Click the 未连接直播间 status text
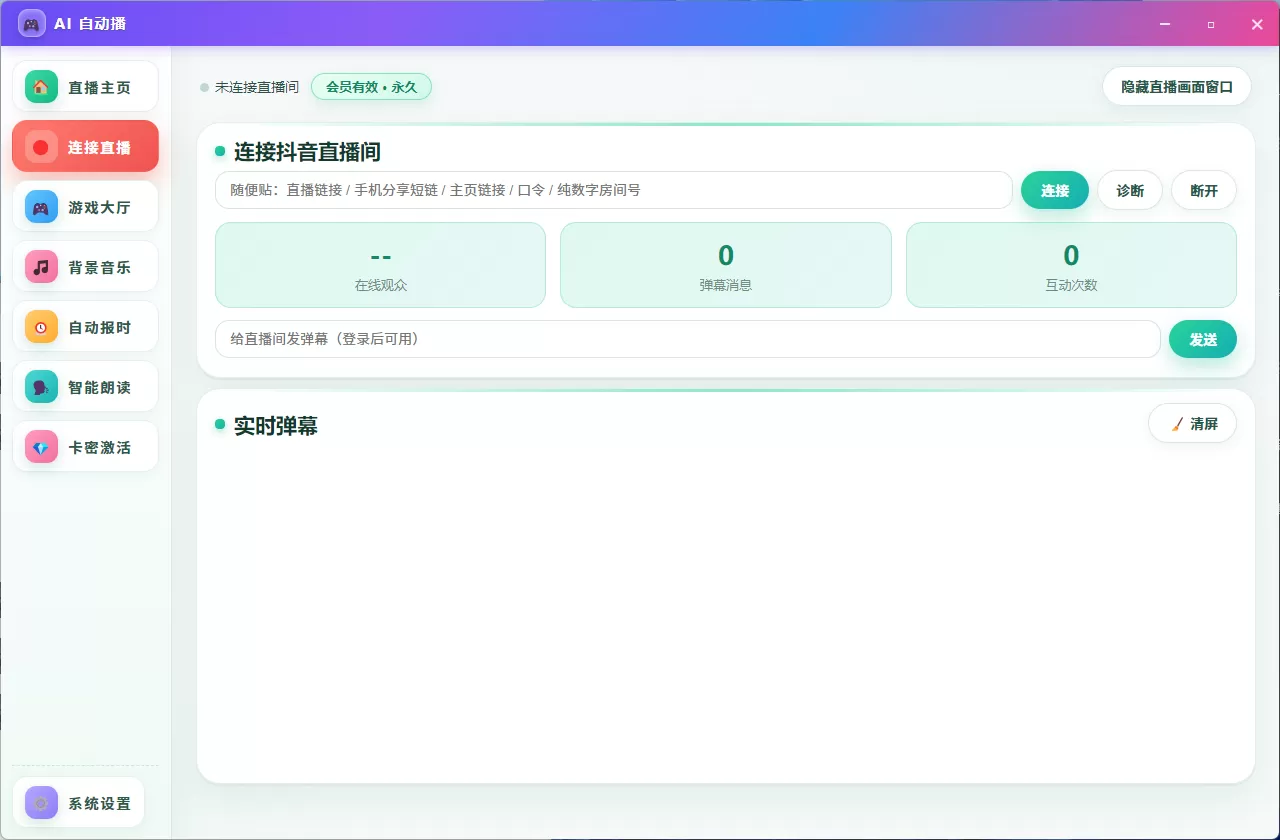Screen dimensions: 1280x840 (256, 87)
